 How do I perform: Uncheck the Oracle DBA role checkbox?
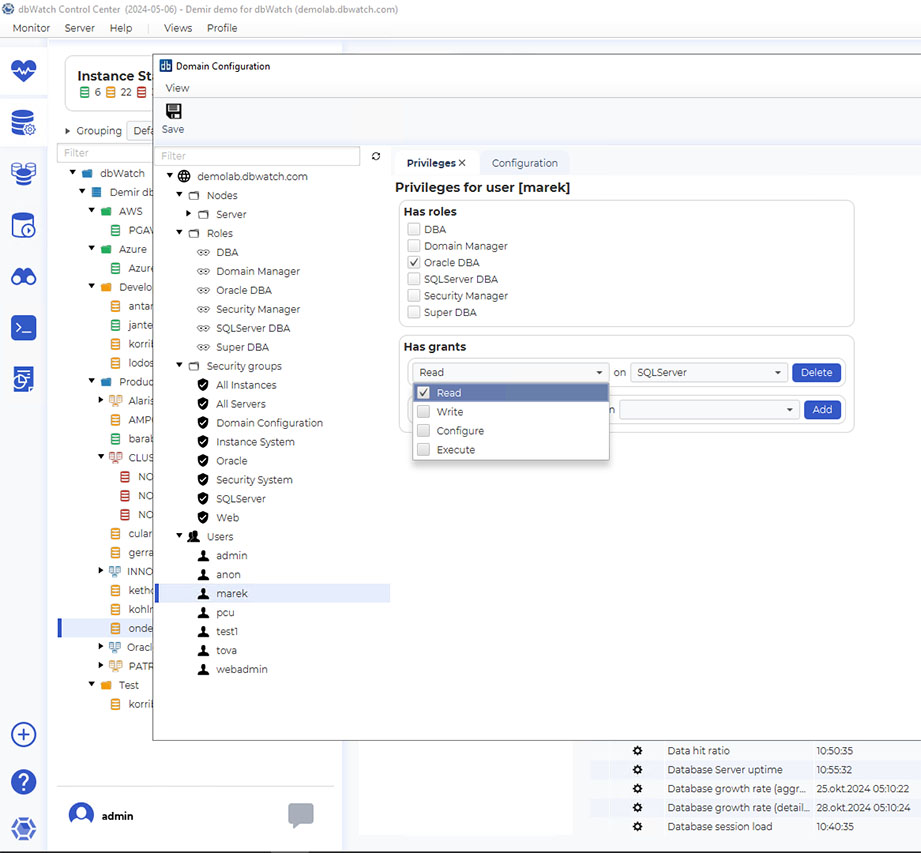(x=414, y=262)
